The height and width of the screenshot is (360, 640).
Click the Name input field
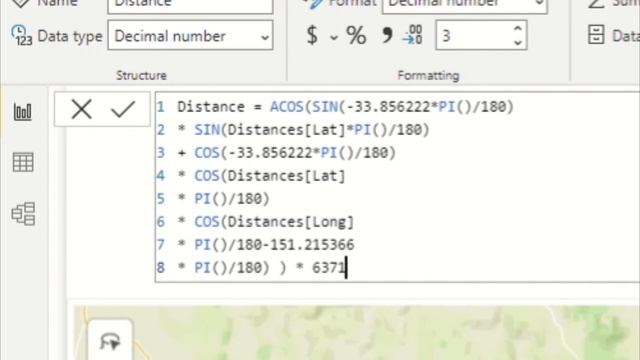click(190, 6)
